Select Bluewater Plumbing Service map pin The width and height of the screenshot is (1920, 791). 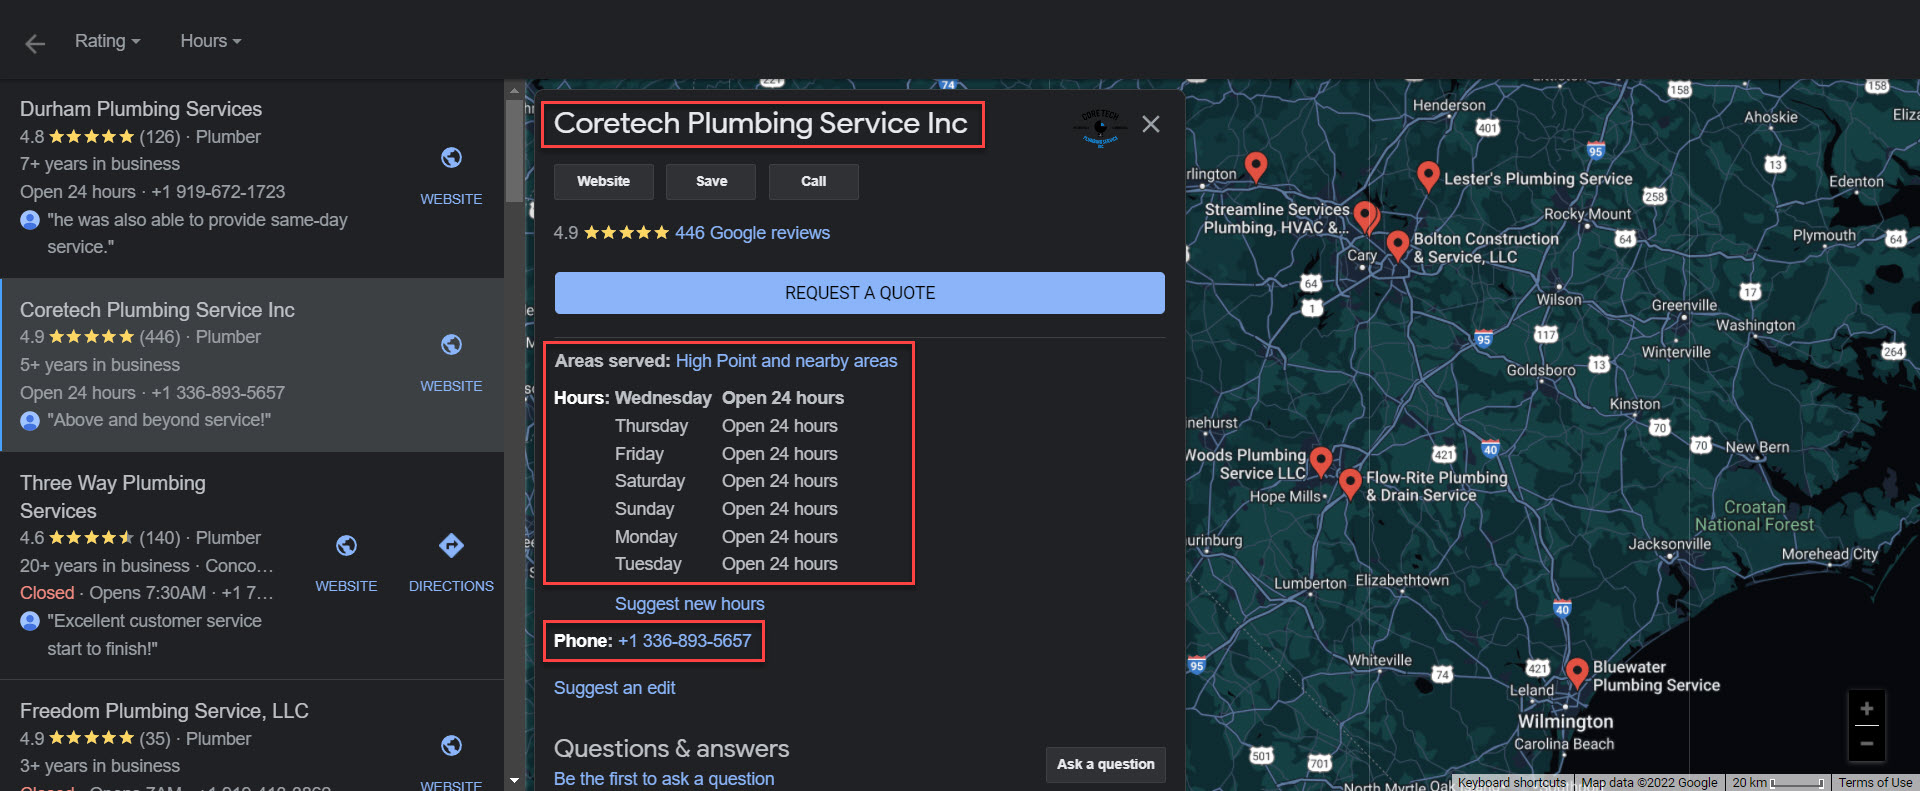(1576, 671)
